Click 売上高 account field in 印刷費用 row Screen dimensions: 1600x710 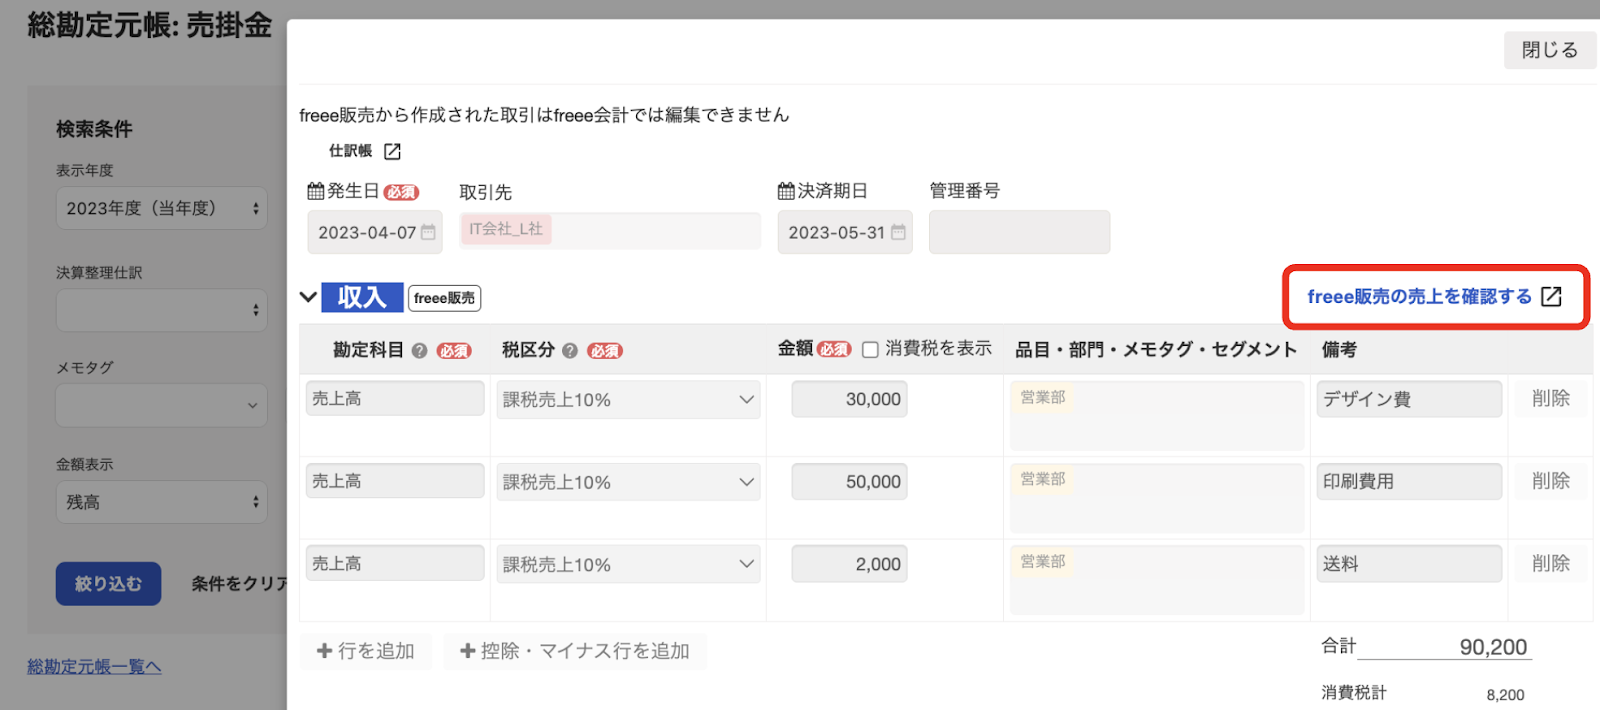coord(395,481)
